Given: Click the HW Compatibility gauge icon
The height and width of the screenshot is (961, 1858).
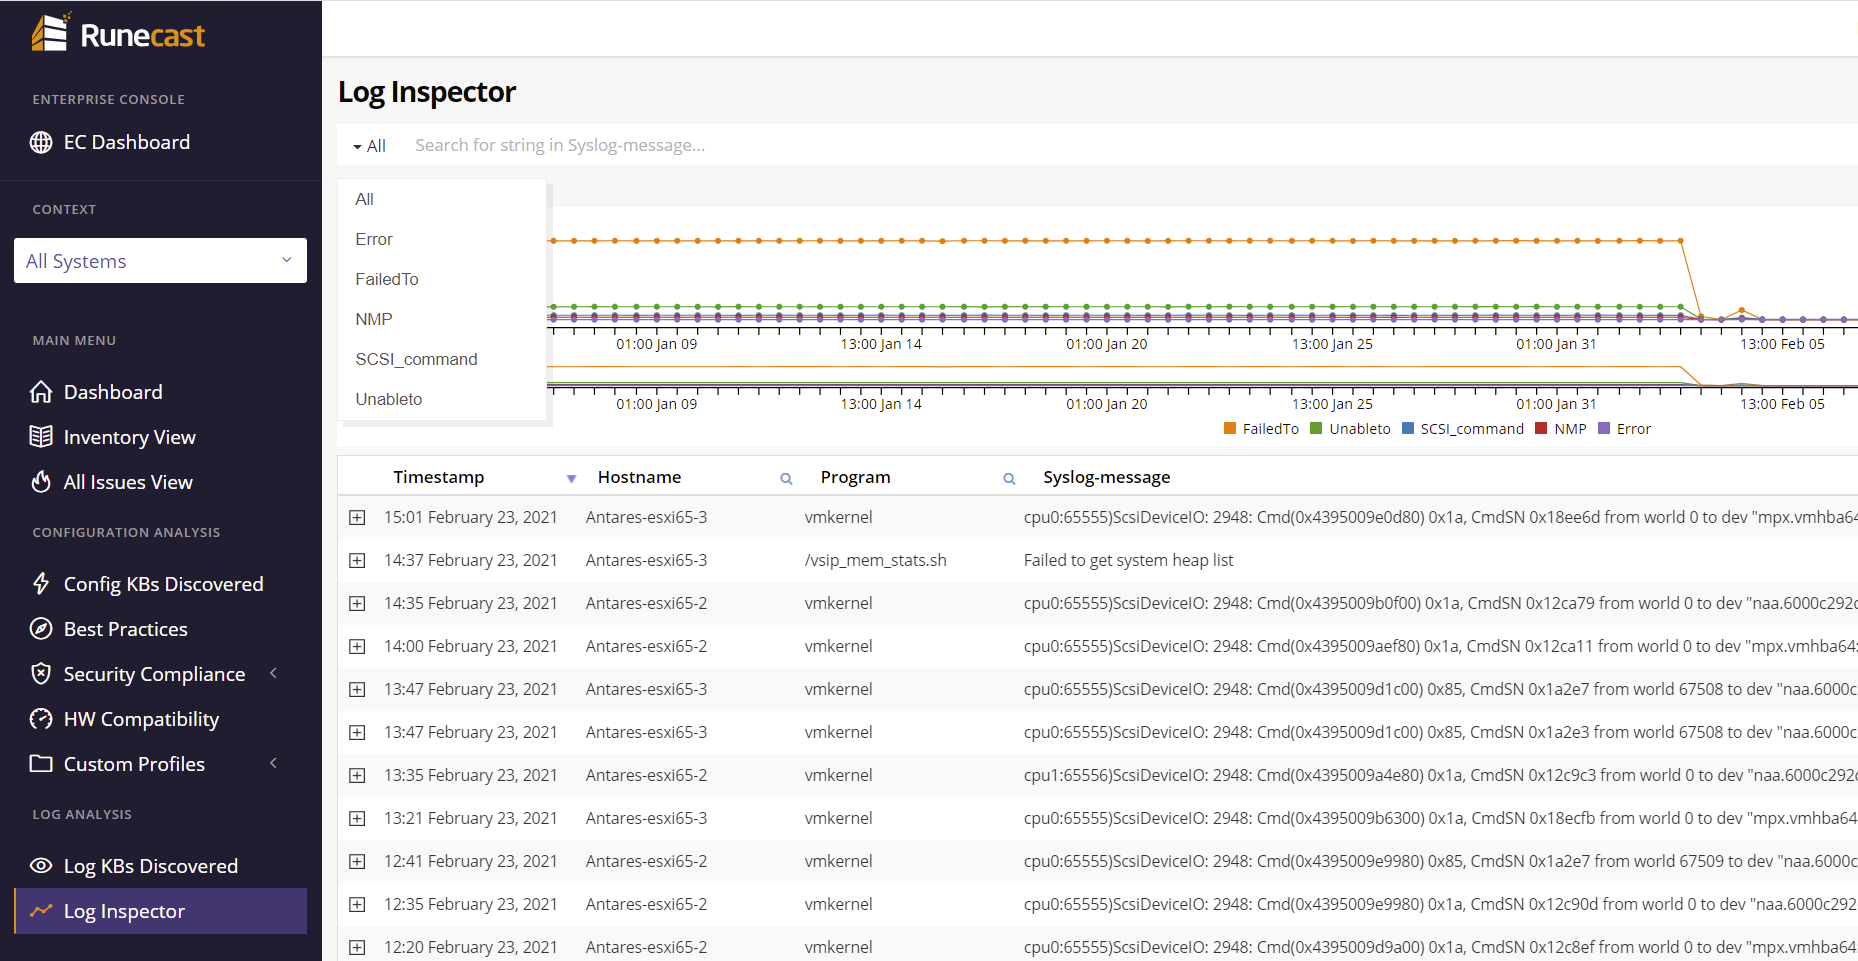Looking at the screenshot, I should point(41,719).
